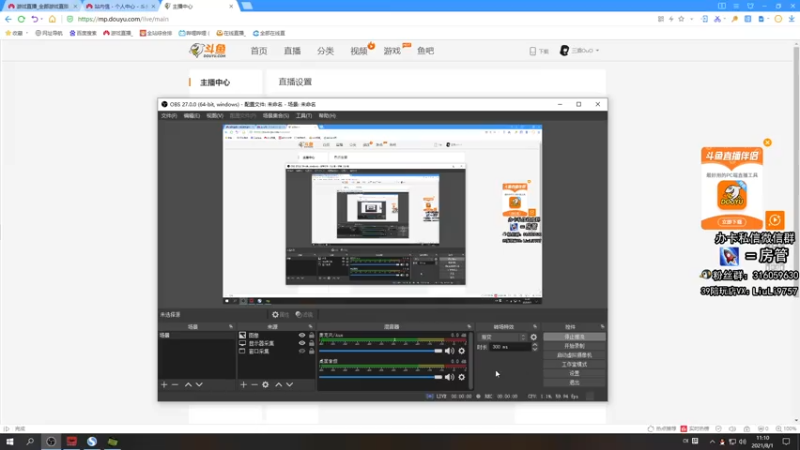Click the 属性 properties gear above docks
This screenshot has width=800, height=450.
280,315
